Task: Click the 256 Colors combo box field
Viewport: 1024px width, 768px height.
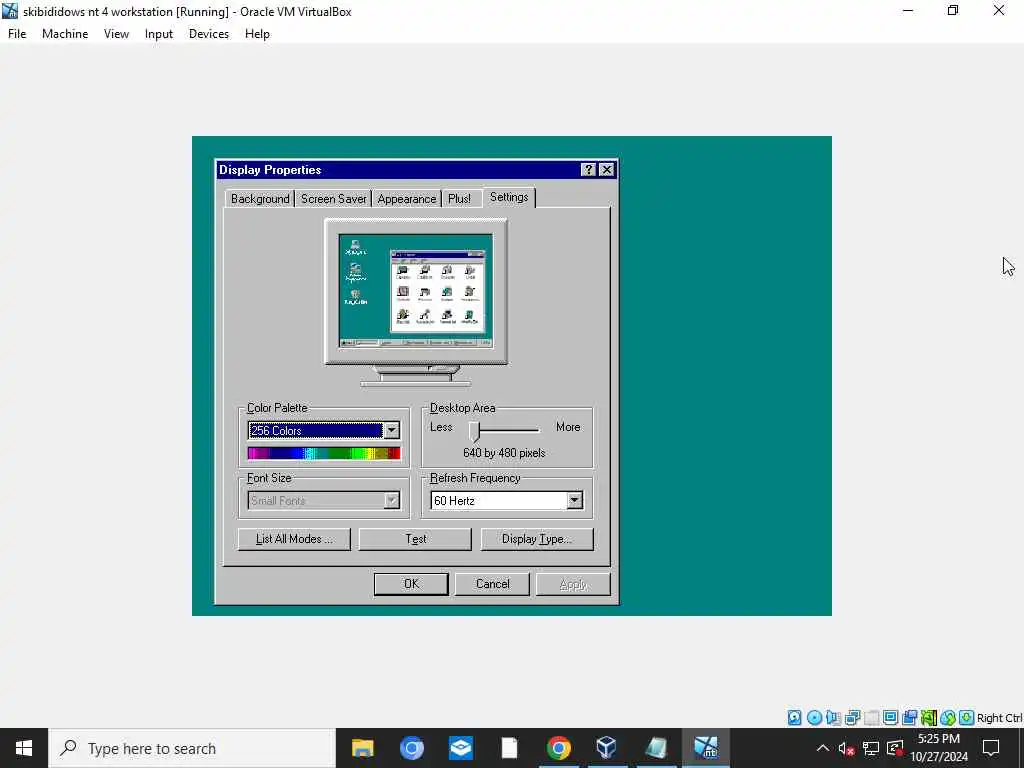Action: [315, 430]
